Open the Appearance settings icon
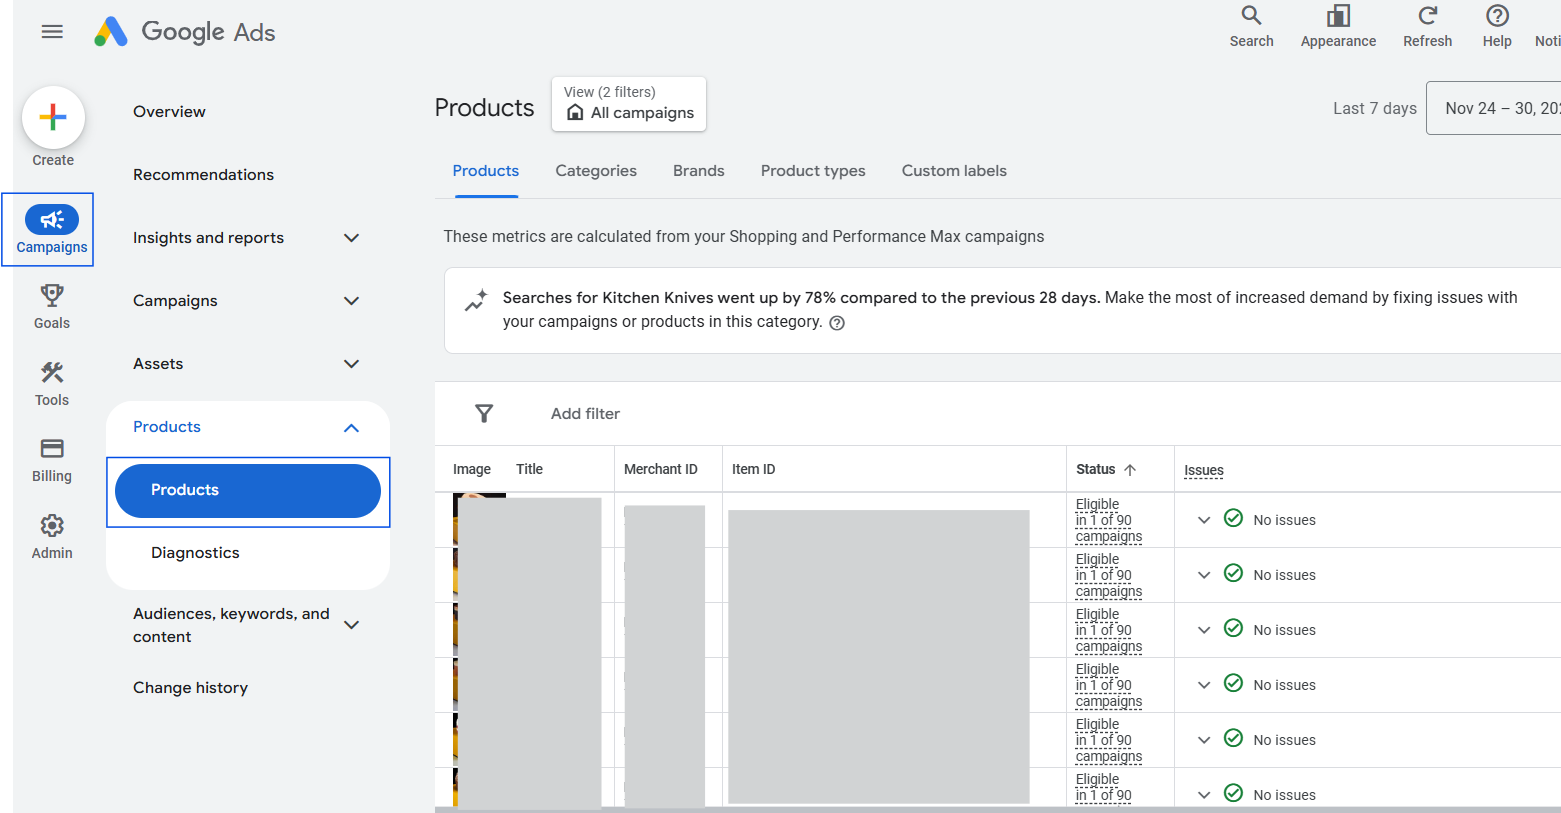The image size is (1561, 813). click(x=1338, y=16)
